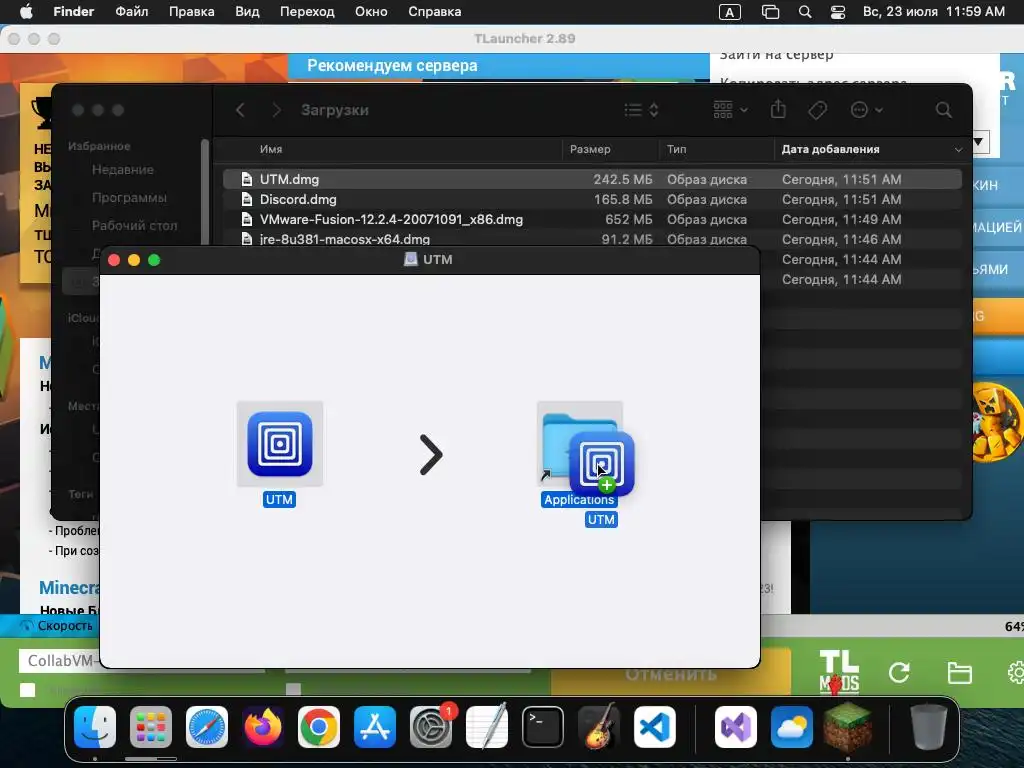Go back in the Загрузки Finder window
This screenshot has width=1024, height=768.
click(240, 110)
